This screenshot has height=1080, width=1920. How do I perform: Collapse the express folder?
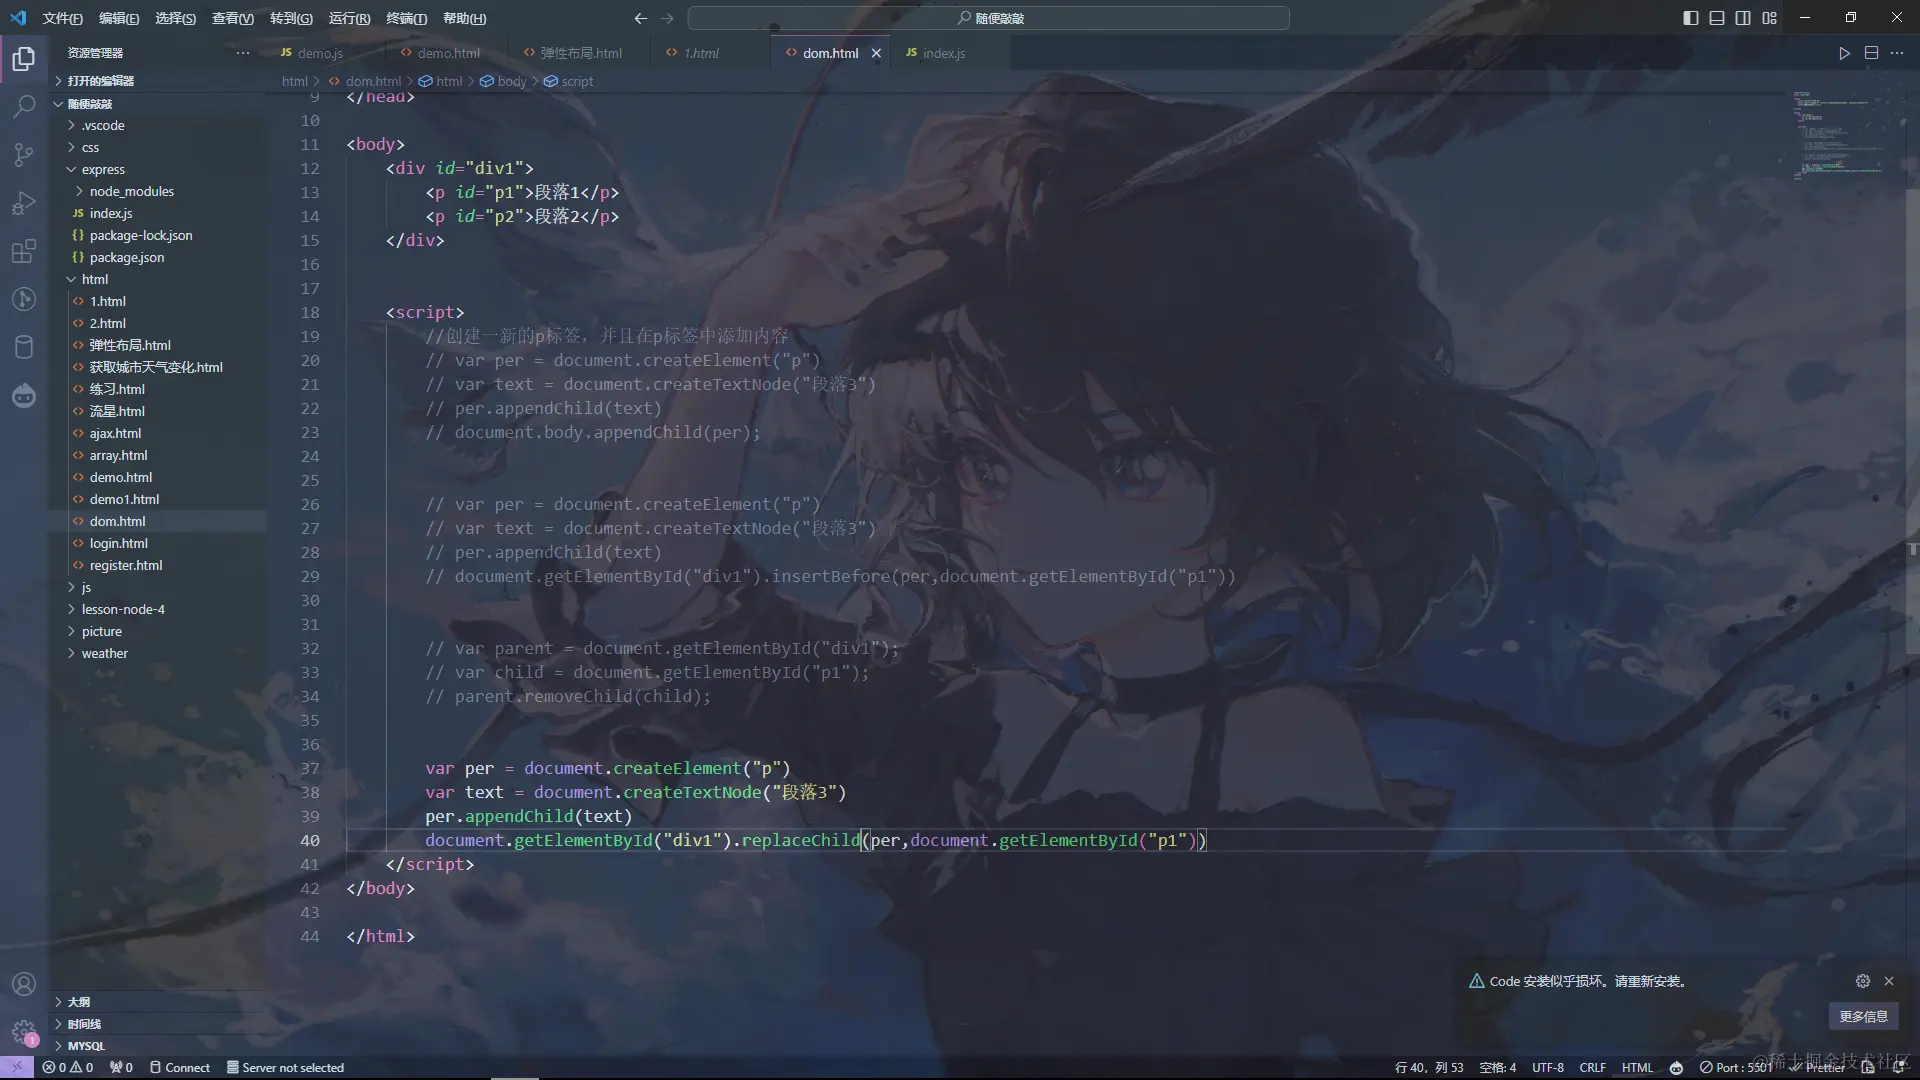[103, 169]
